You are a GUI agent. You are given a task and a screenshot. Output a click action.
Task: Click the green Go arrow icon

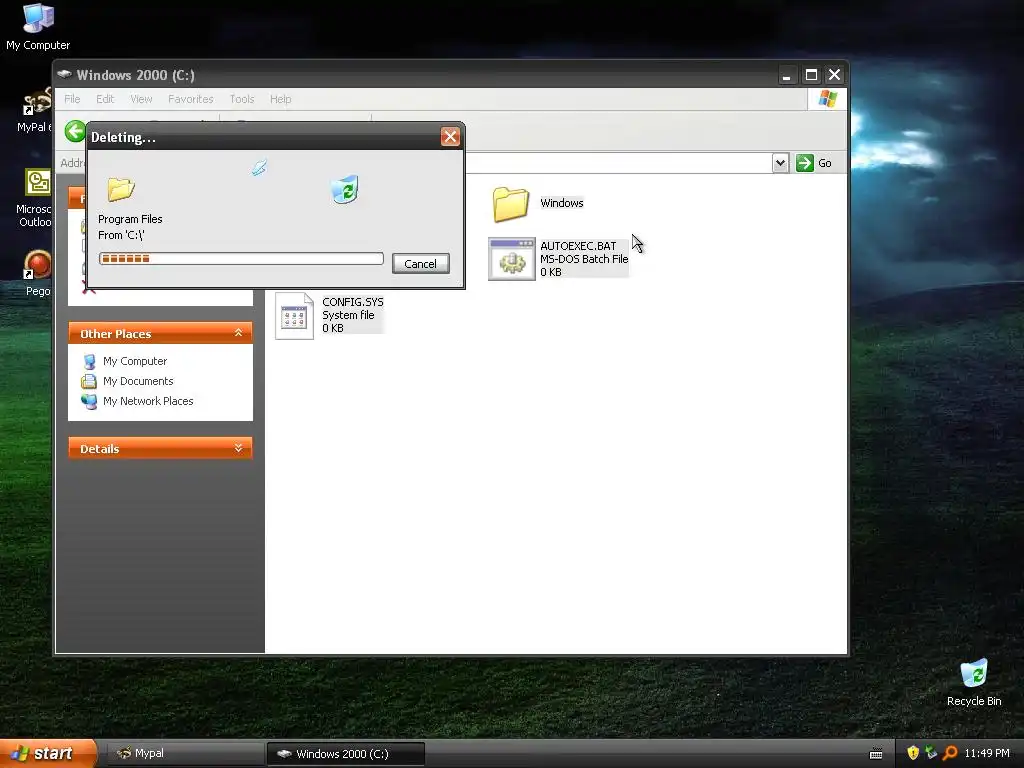click(805, 163)
